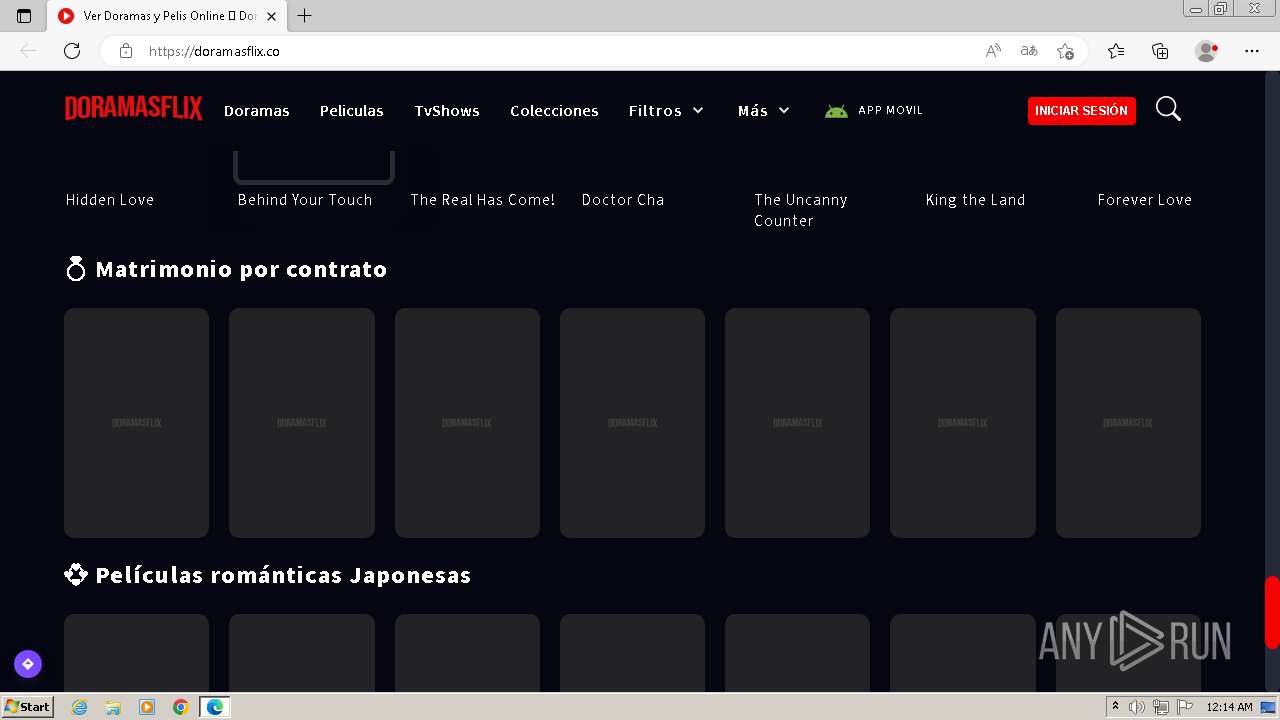
Task: Go back with browser arrow
Action: [28, 51]
